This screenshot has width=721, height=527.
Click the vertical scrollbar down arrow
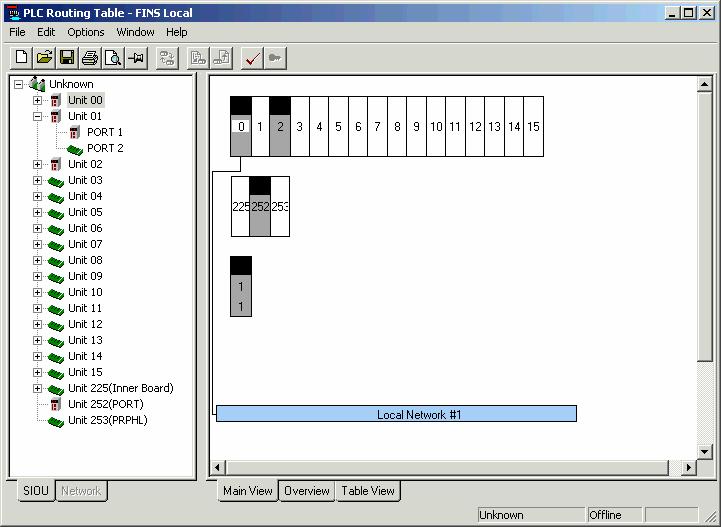[704, 451]
